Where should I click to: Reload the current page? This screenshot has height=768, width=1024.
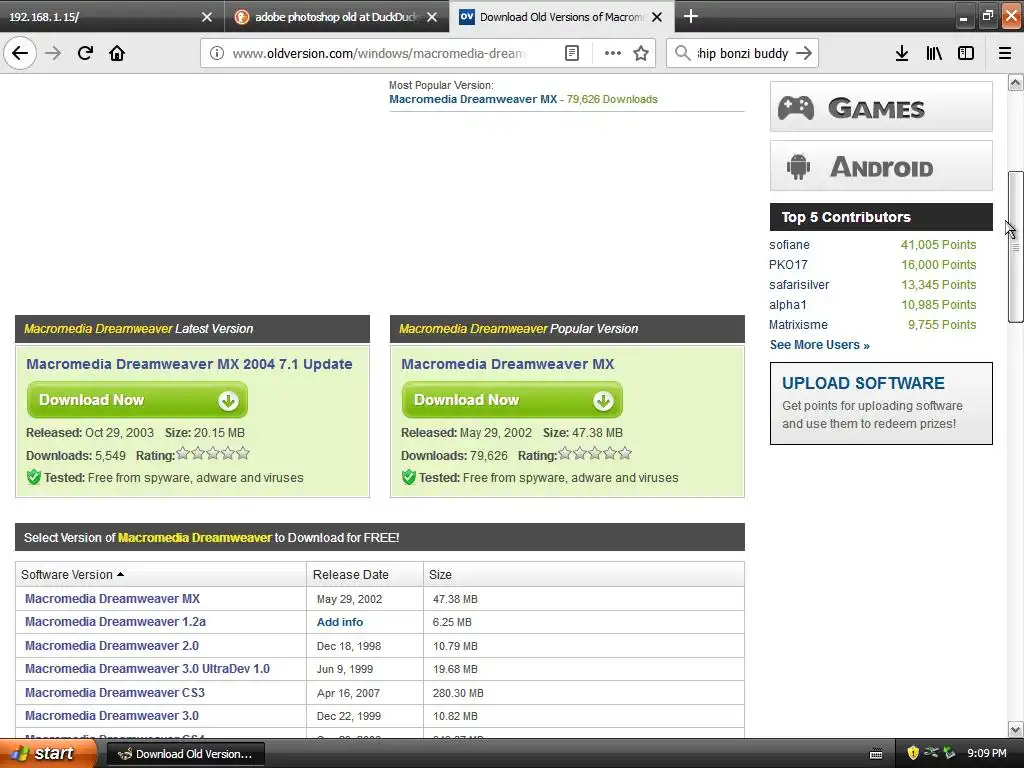click(85, 53)
